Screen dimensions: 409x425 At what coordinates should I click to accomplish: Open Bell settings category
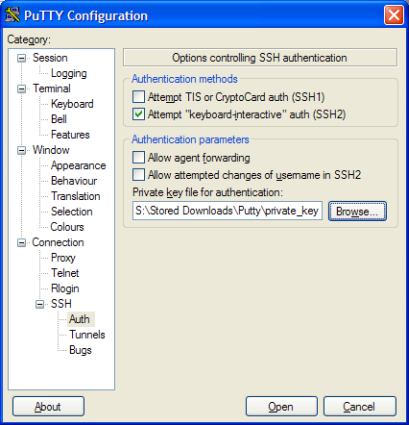(59, 119)
